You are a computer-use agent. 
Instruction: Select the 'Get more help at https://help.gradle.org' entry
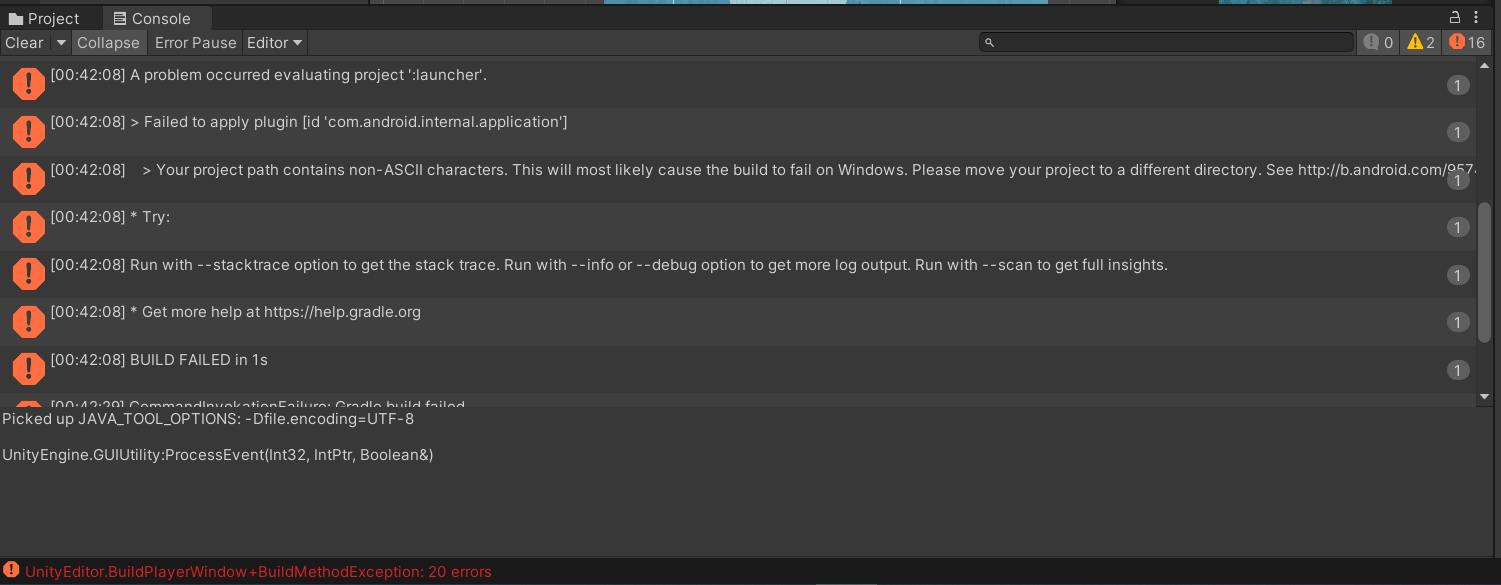click(738, 322)
